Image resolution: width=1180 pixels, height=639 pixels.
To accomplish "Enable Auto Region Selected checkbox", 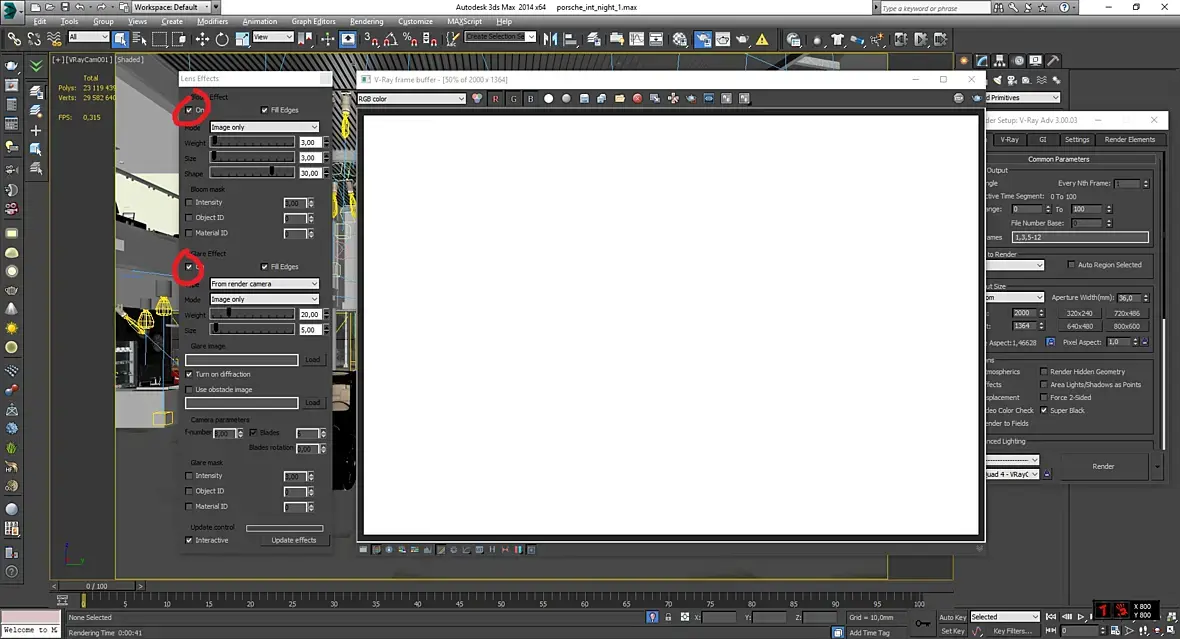I will point(1071,265).
